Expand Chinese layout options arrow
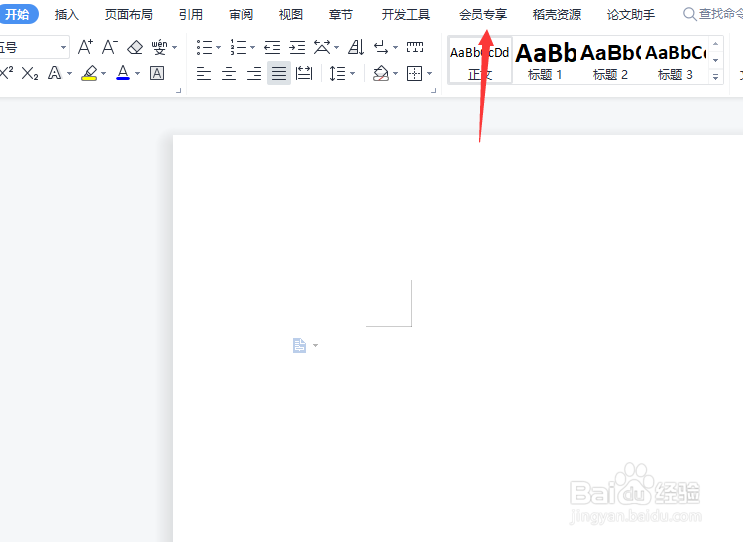This screenshot has width=743, height=542. pos(336,47)
